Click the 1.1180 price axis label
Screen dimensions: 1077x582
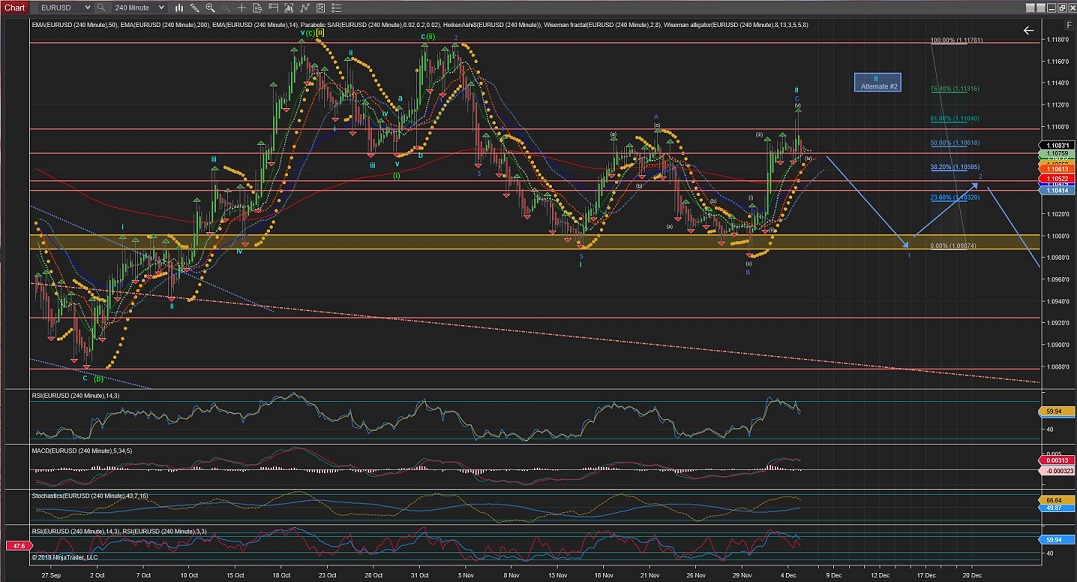point(1058,40)
